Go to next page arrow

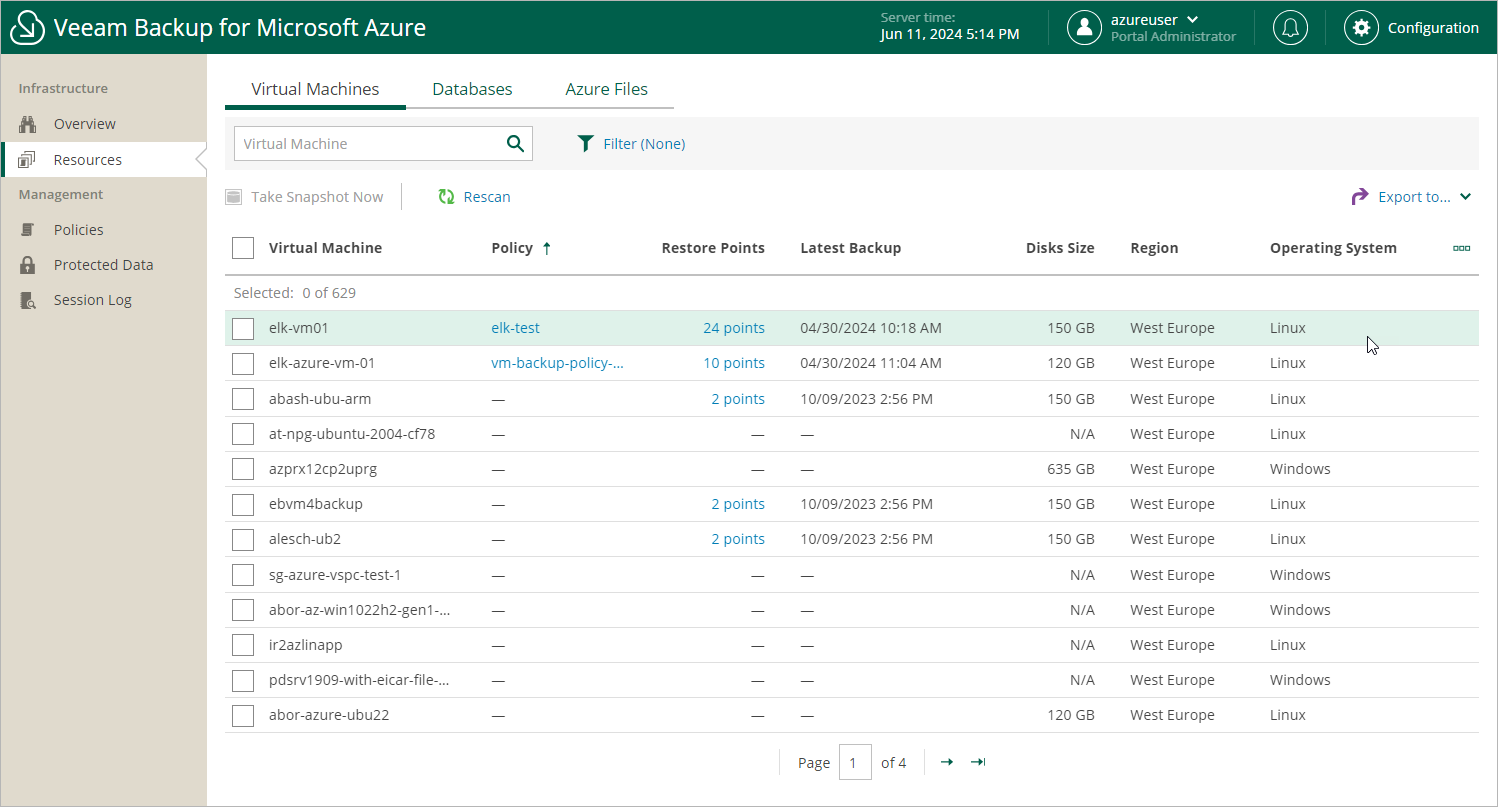tap(946, 762)
